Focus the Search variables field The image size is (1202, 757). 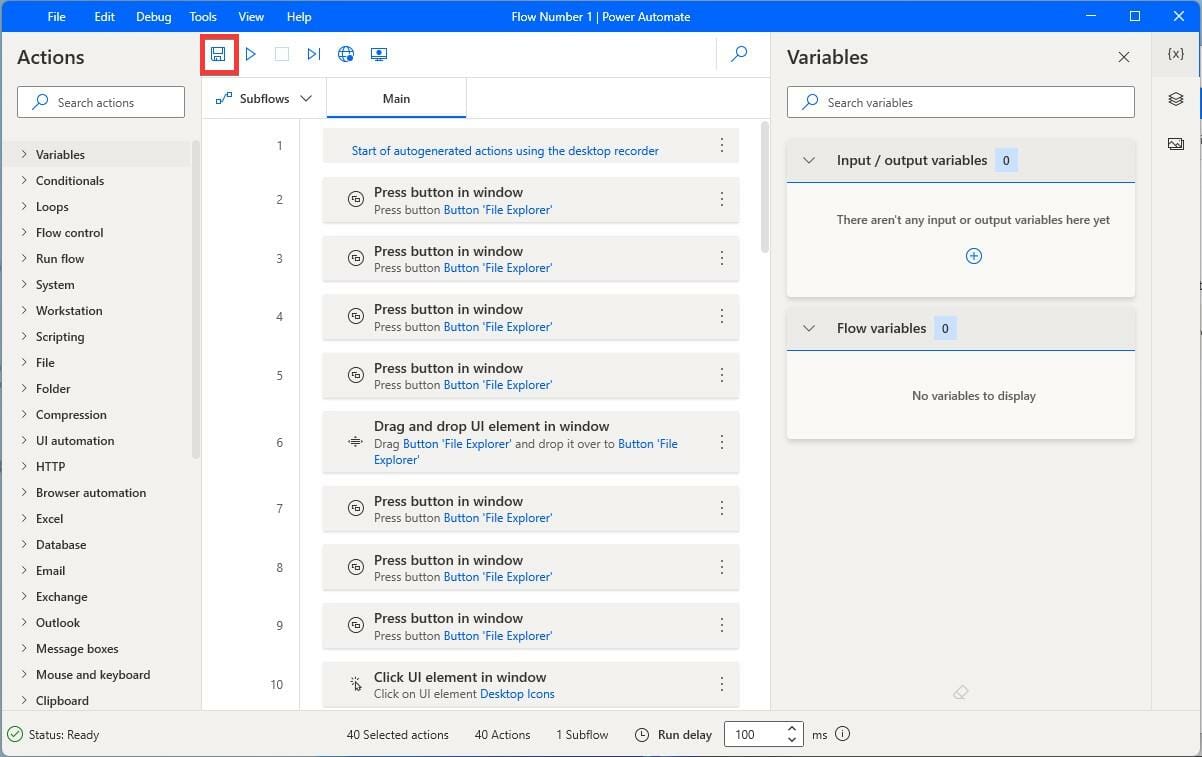(961, 102)
